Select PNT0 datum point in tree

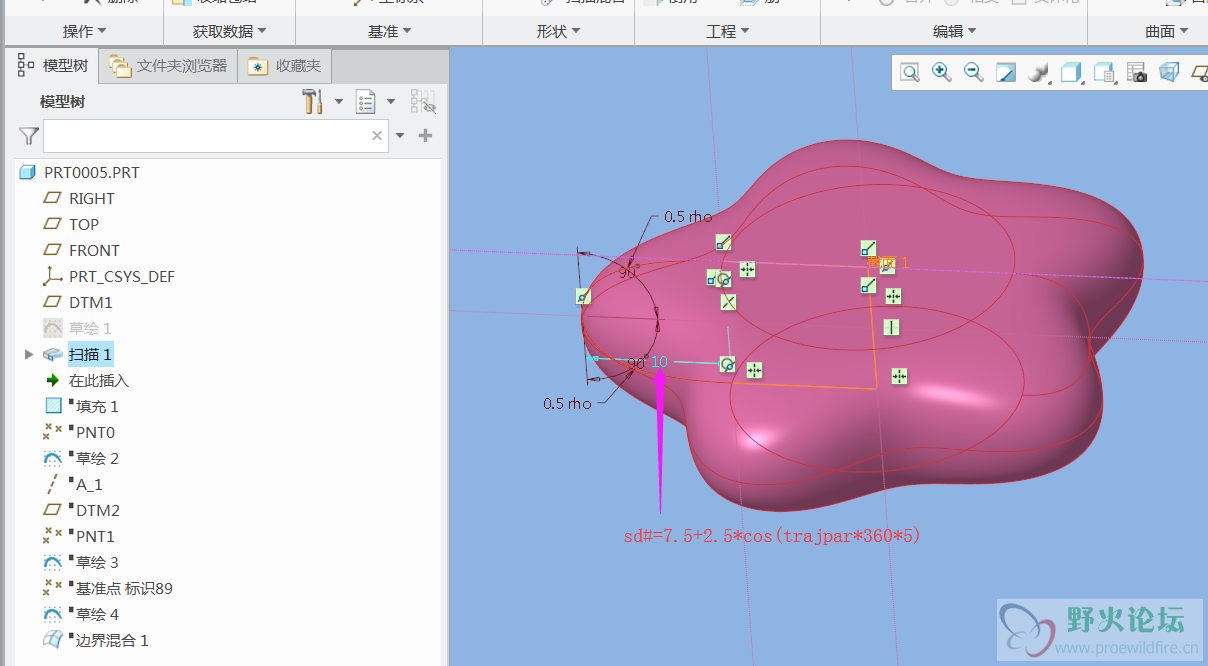pyautogui.click(x=95, y=432)
